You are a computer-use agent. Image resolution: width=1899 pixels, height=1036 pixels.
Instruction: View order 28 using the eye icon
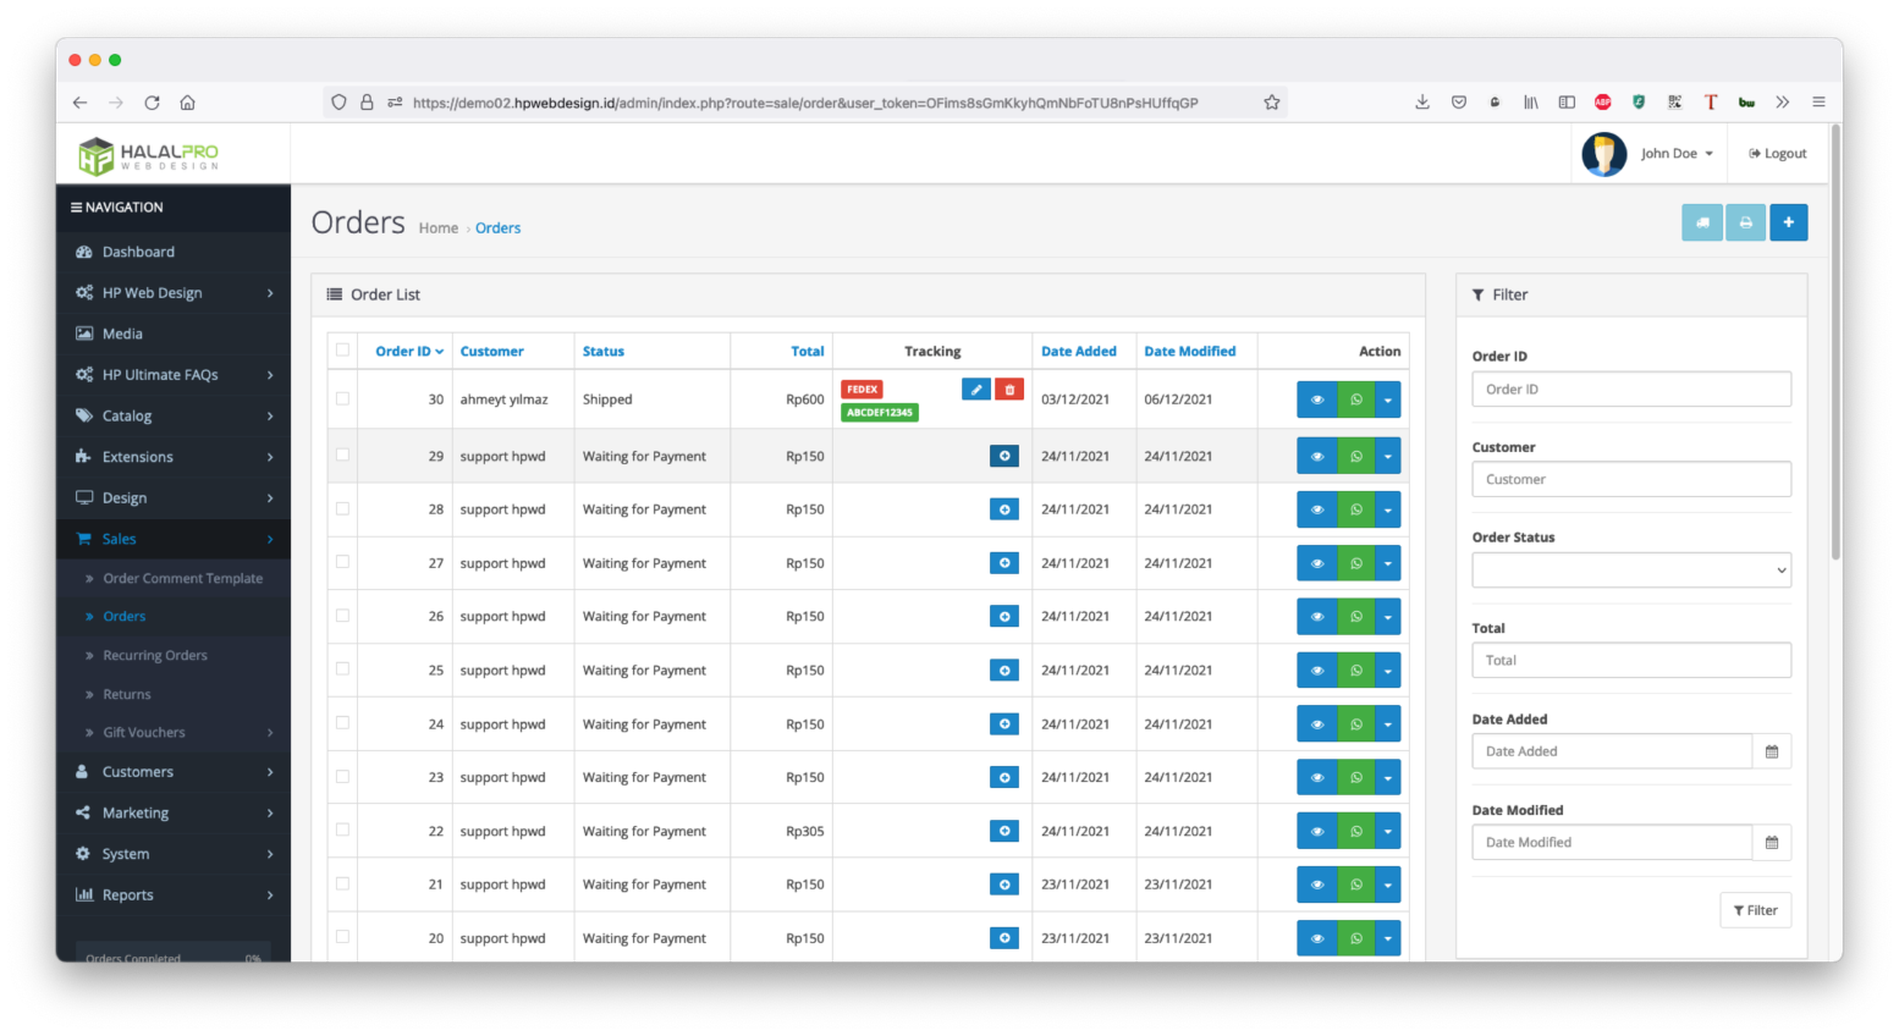1316,510
